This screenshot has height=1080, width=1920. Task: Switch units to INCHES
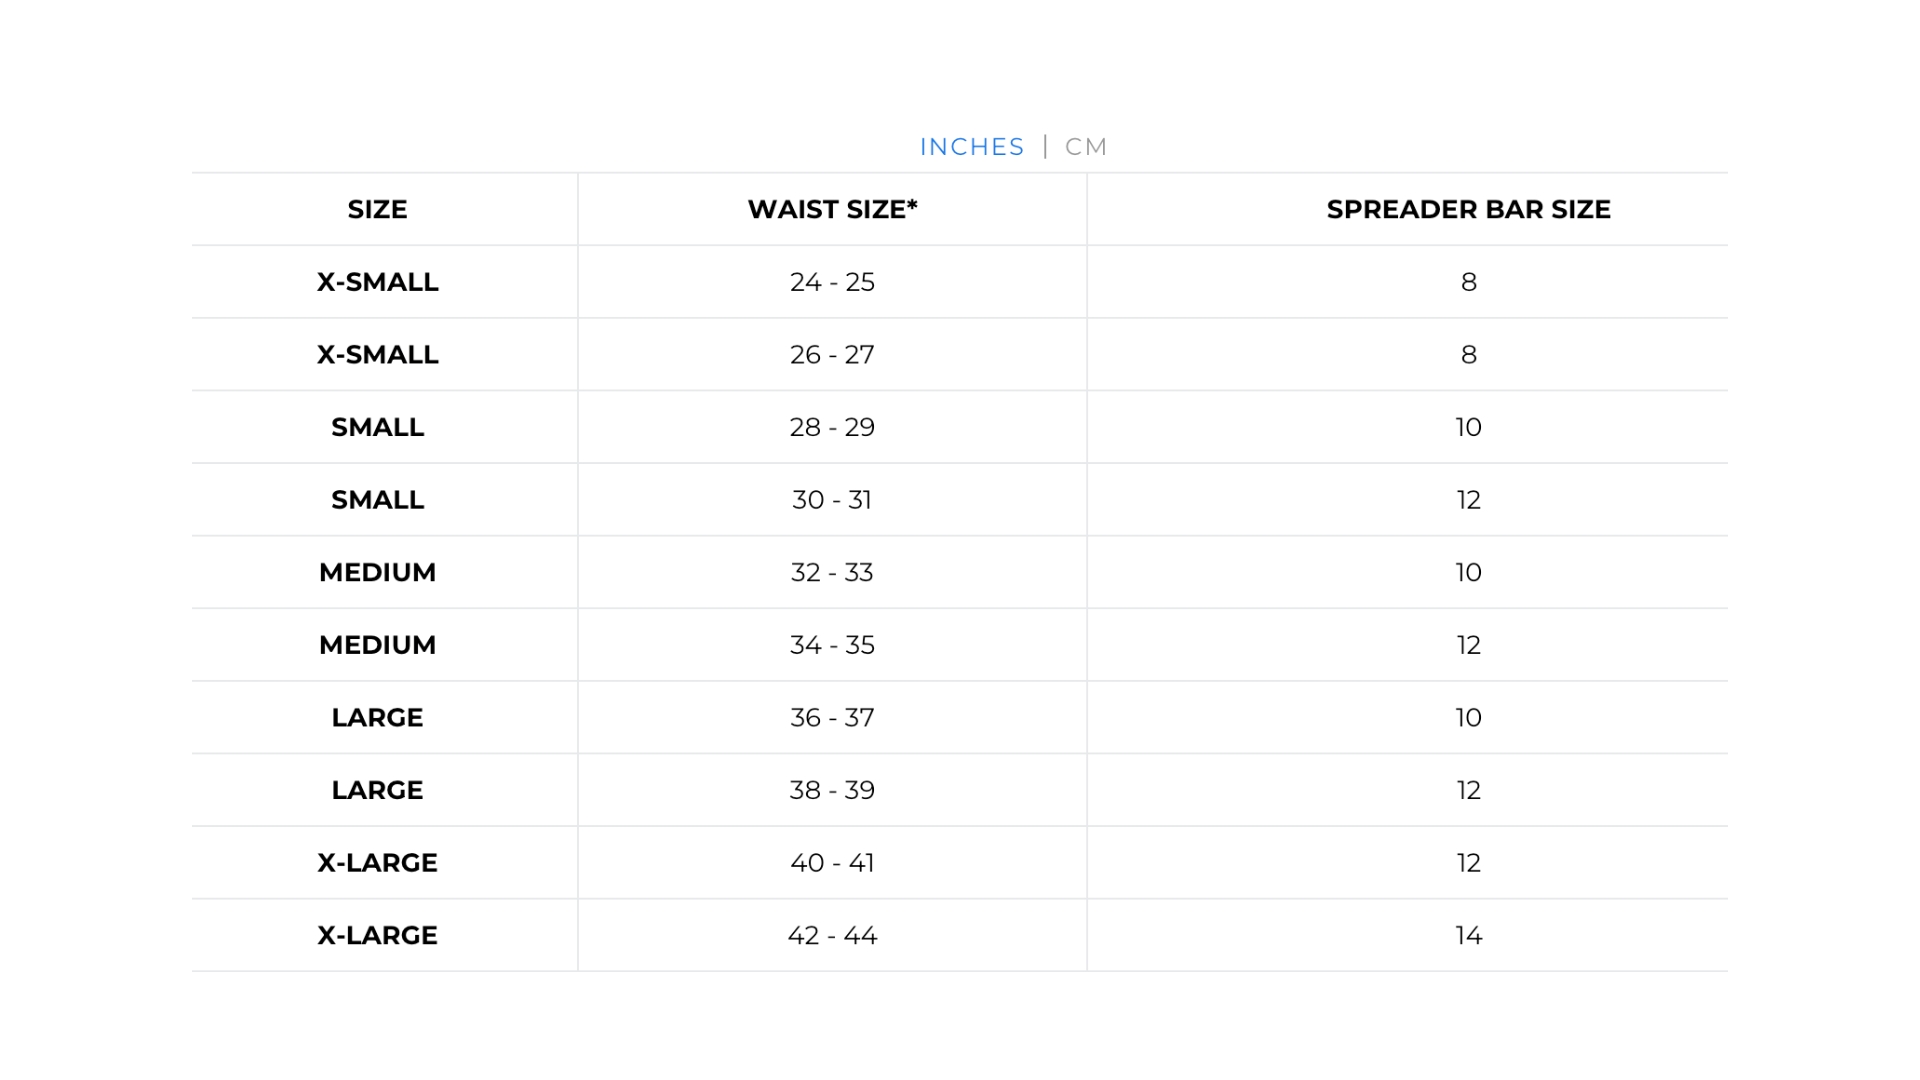971,147
